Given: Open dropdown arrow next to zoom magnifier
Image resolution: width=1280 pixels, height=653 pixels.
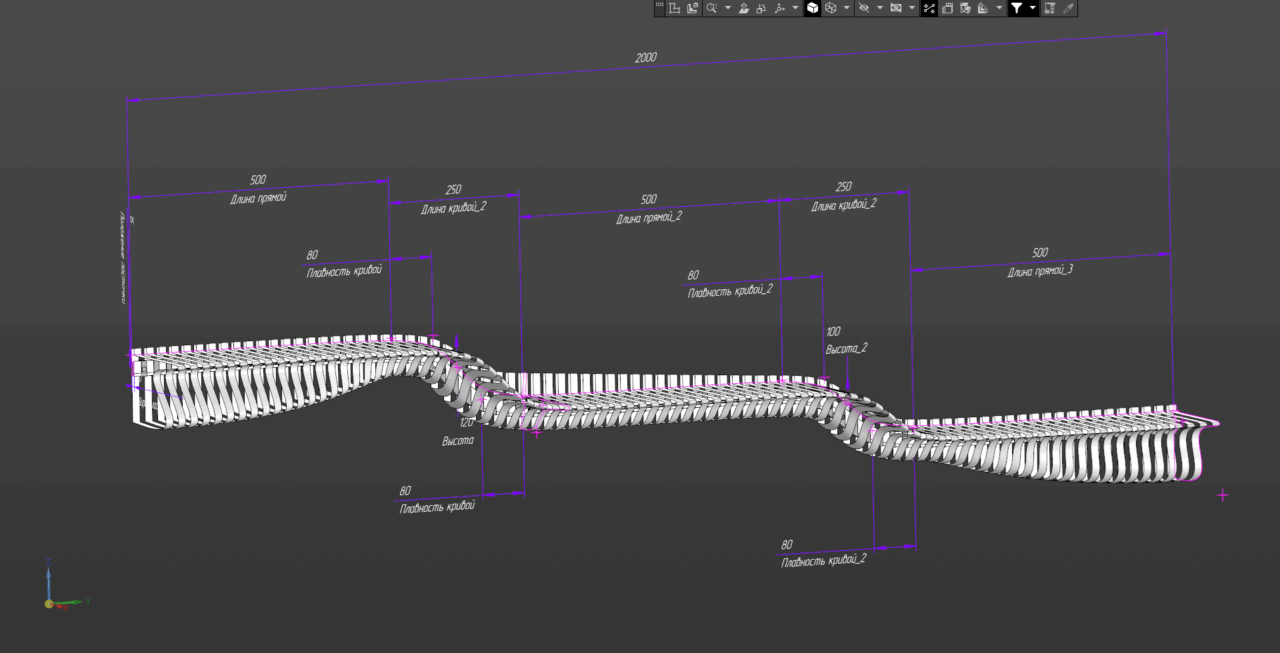Looking at the screenshot, I should (x=727, y=8).
